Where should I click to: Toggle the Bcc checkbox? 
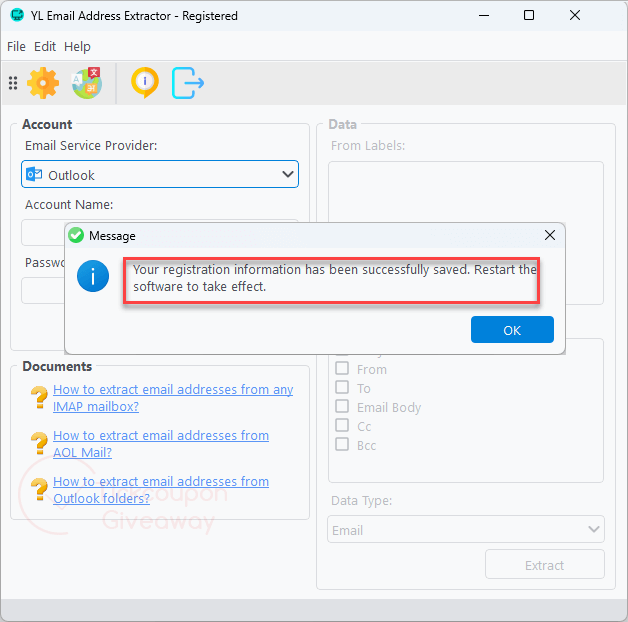[x=342, y=444]
